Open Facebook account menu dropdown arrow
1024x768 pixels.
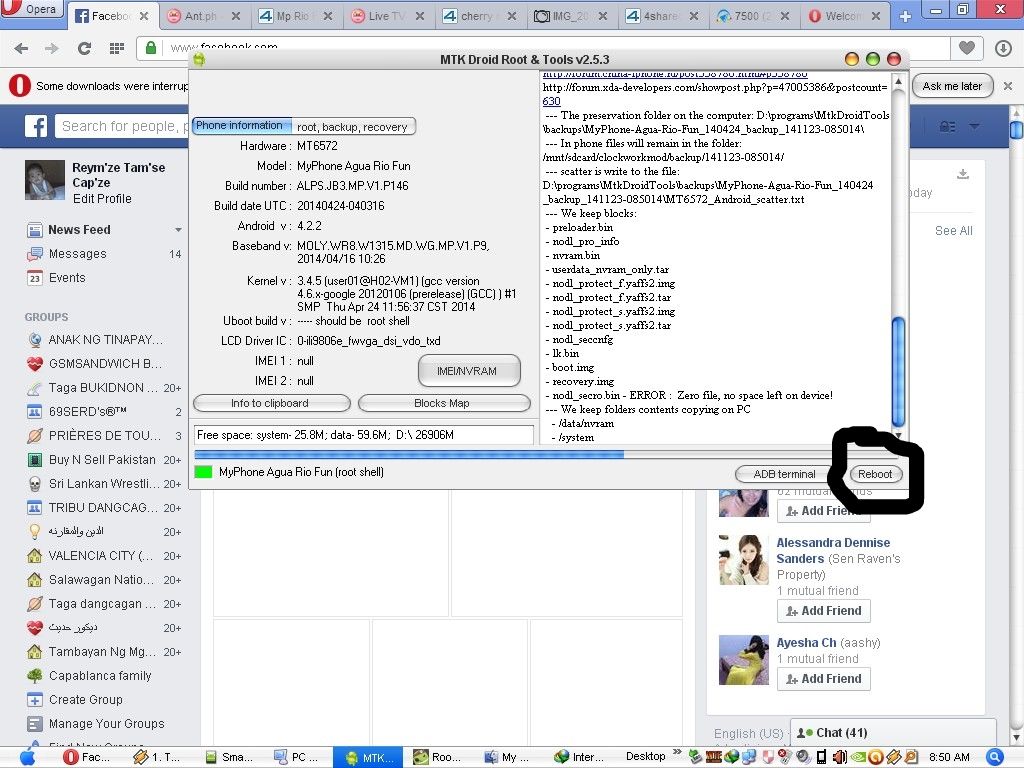click(x=975, y=126)
